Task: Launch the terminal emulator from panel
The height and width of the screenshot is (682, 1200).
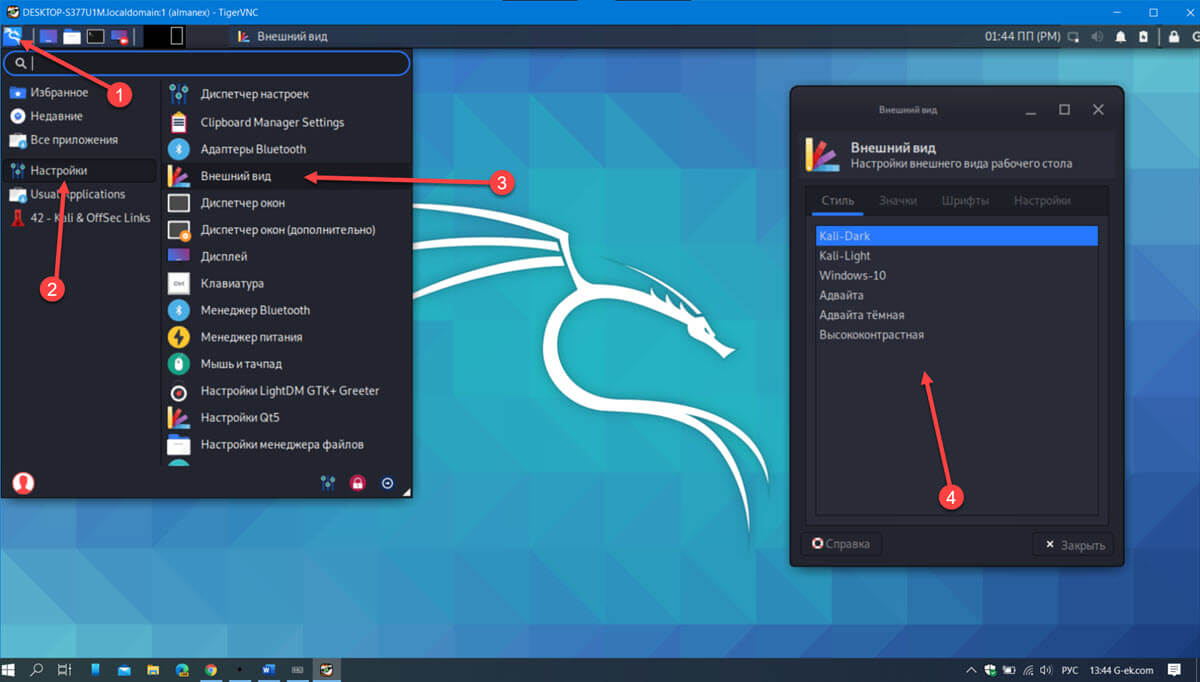Action: pyautogui.click(x=95, y=37)
